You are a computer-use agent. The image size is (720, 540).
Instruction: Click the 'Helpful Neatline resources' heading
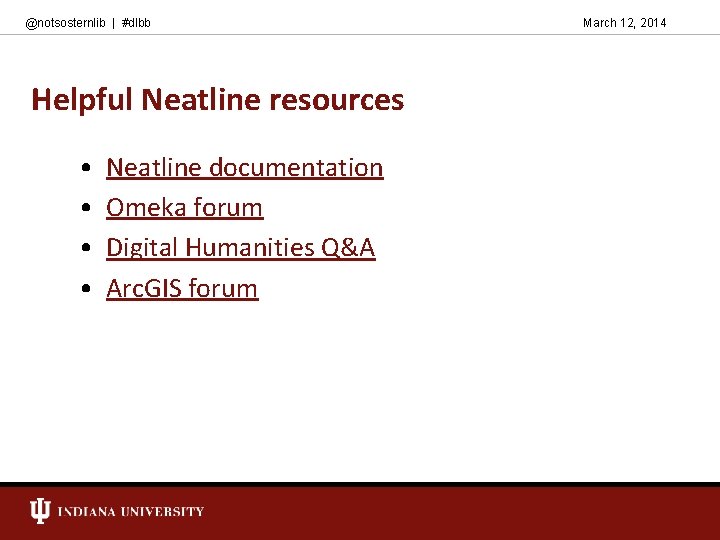218,100
